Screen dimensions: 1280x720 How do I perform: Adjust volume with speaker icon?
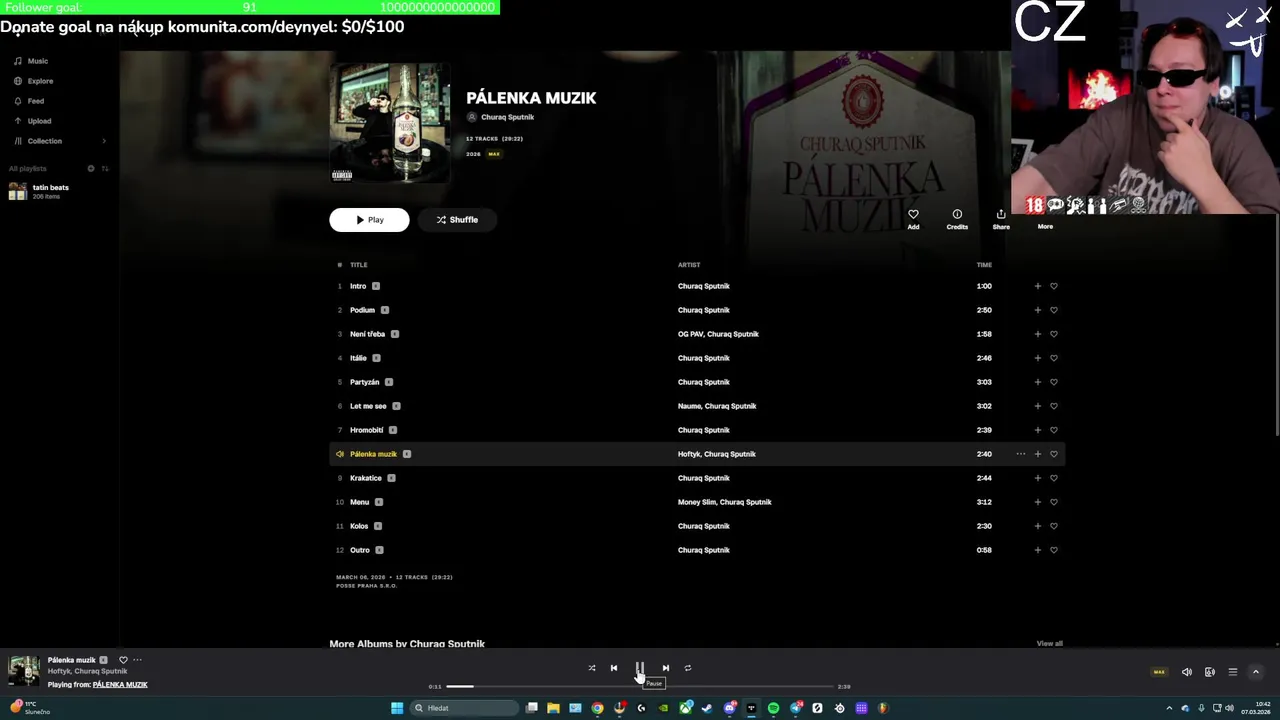(x=1187, y=672)
